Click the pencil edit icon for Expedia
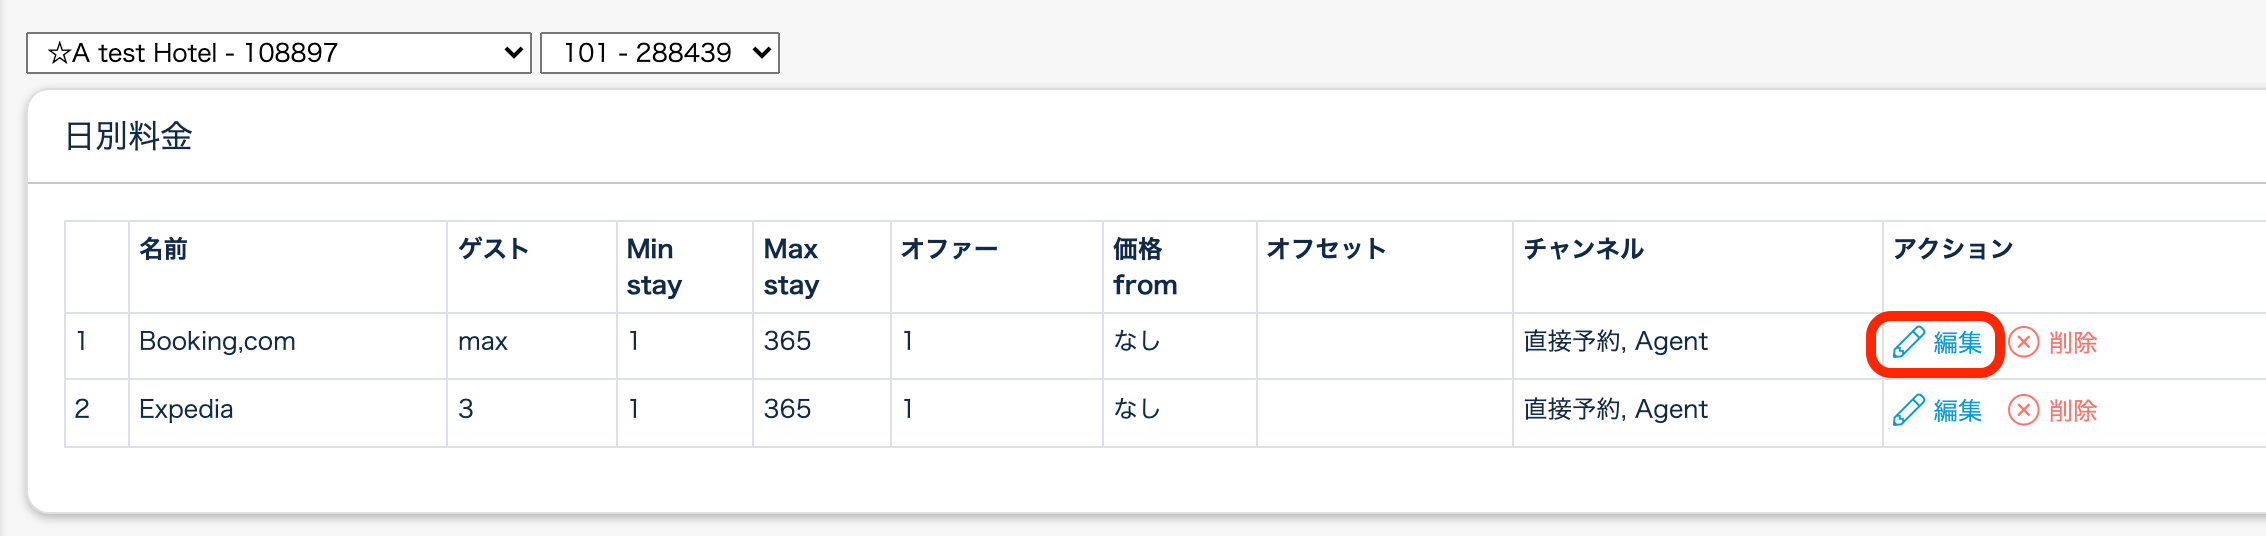The width and height of the screenshot is (2266, 536). [x=1908, y=410]
